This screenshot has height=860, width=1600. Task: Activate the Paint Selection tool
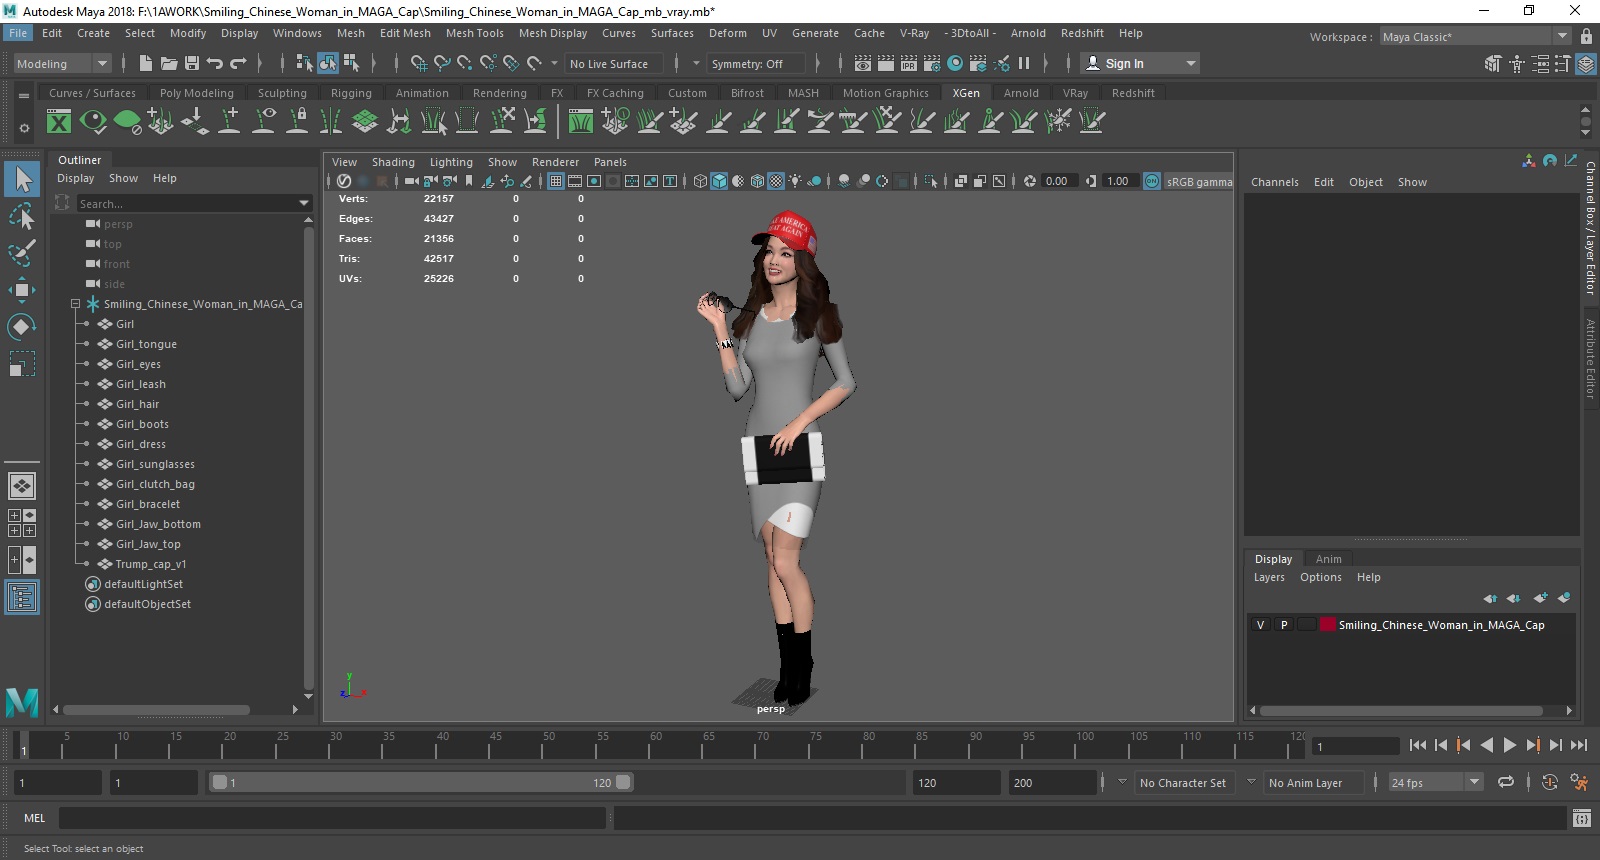pyautogui.click(x=22, y=252)
